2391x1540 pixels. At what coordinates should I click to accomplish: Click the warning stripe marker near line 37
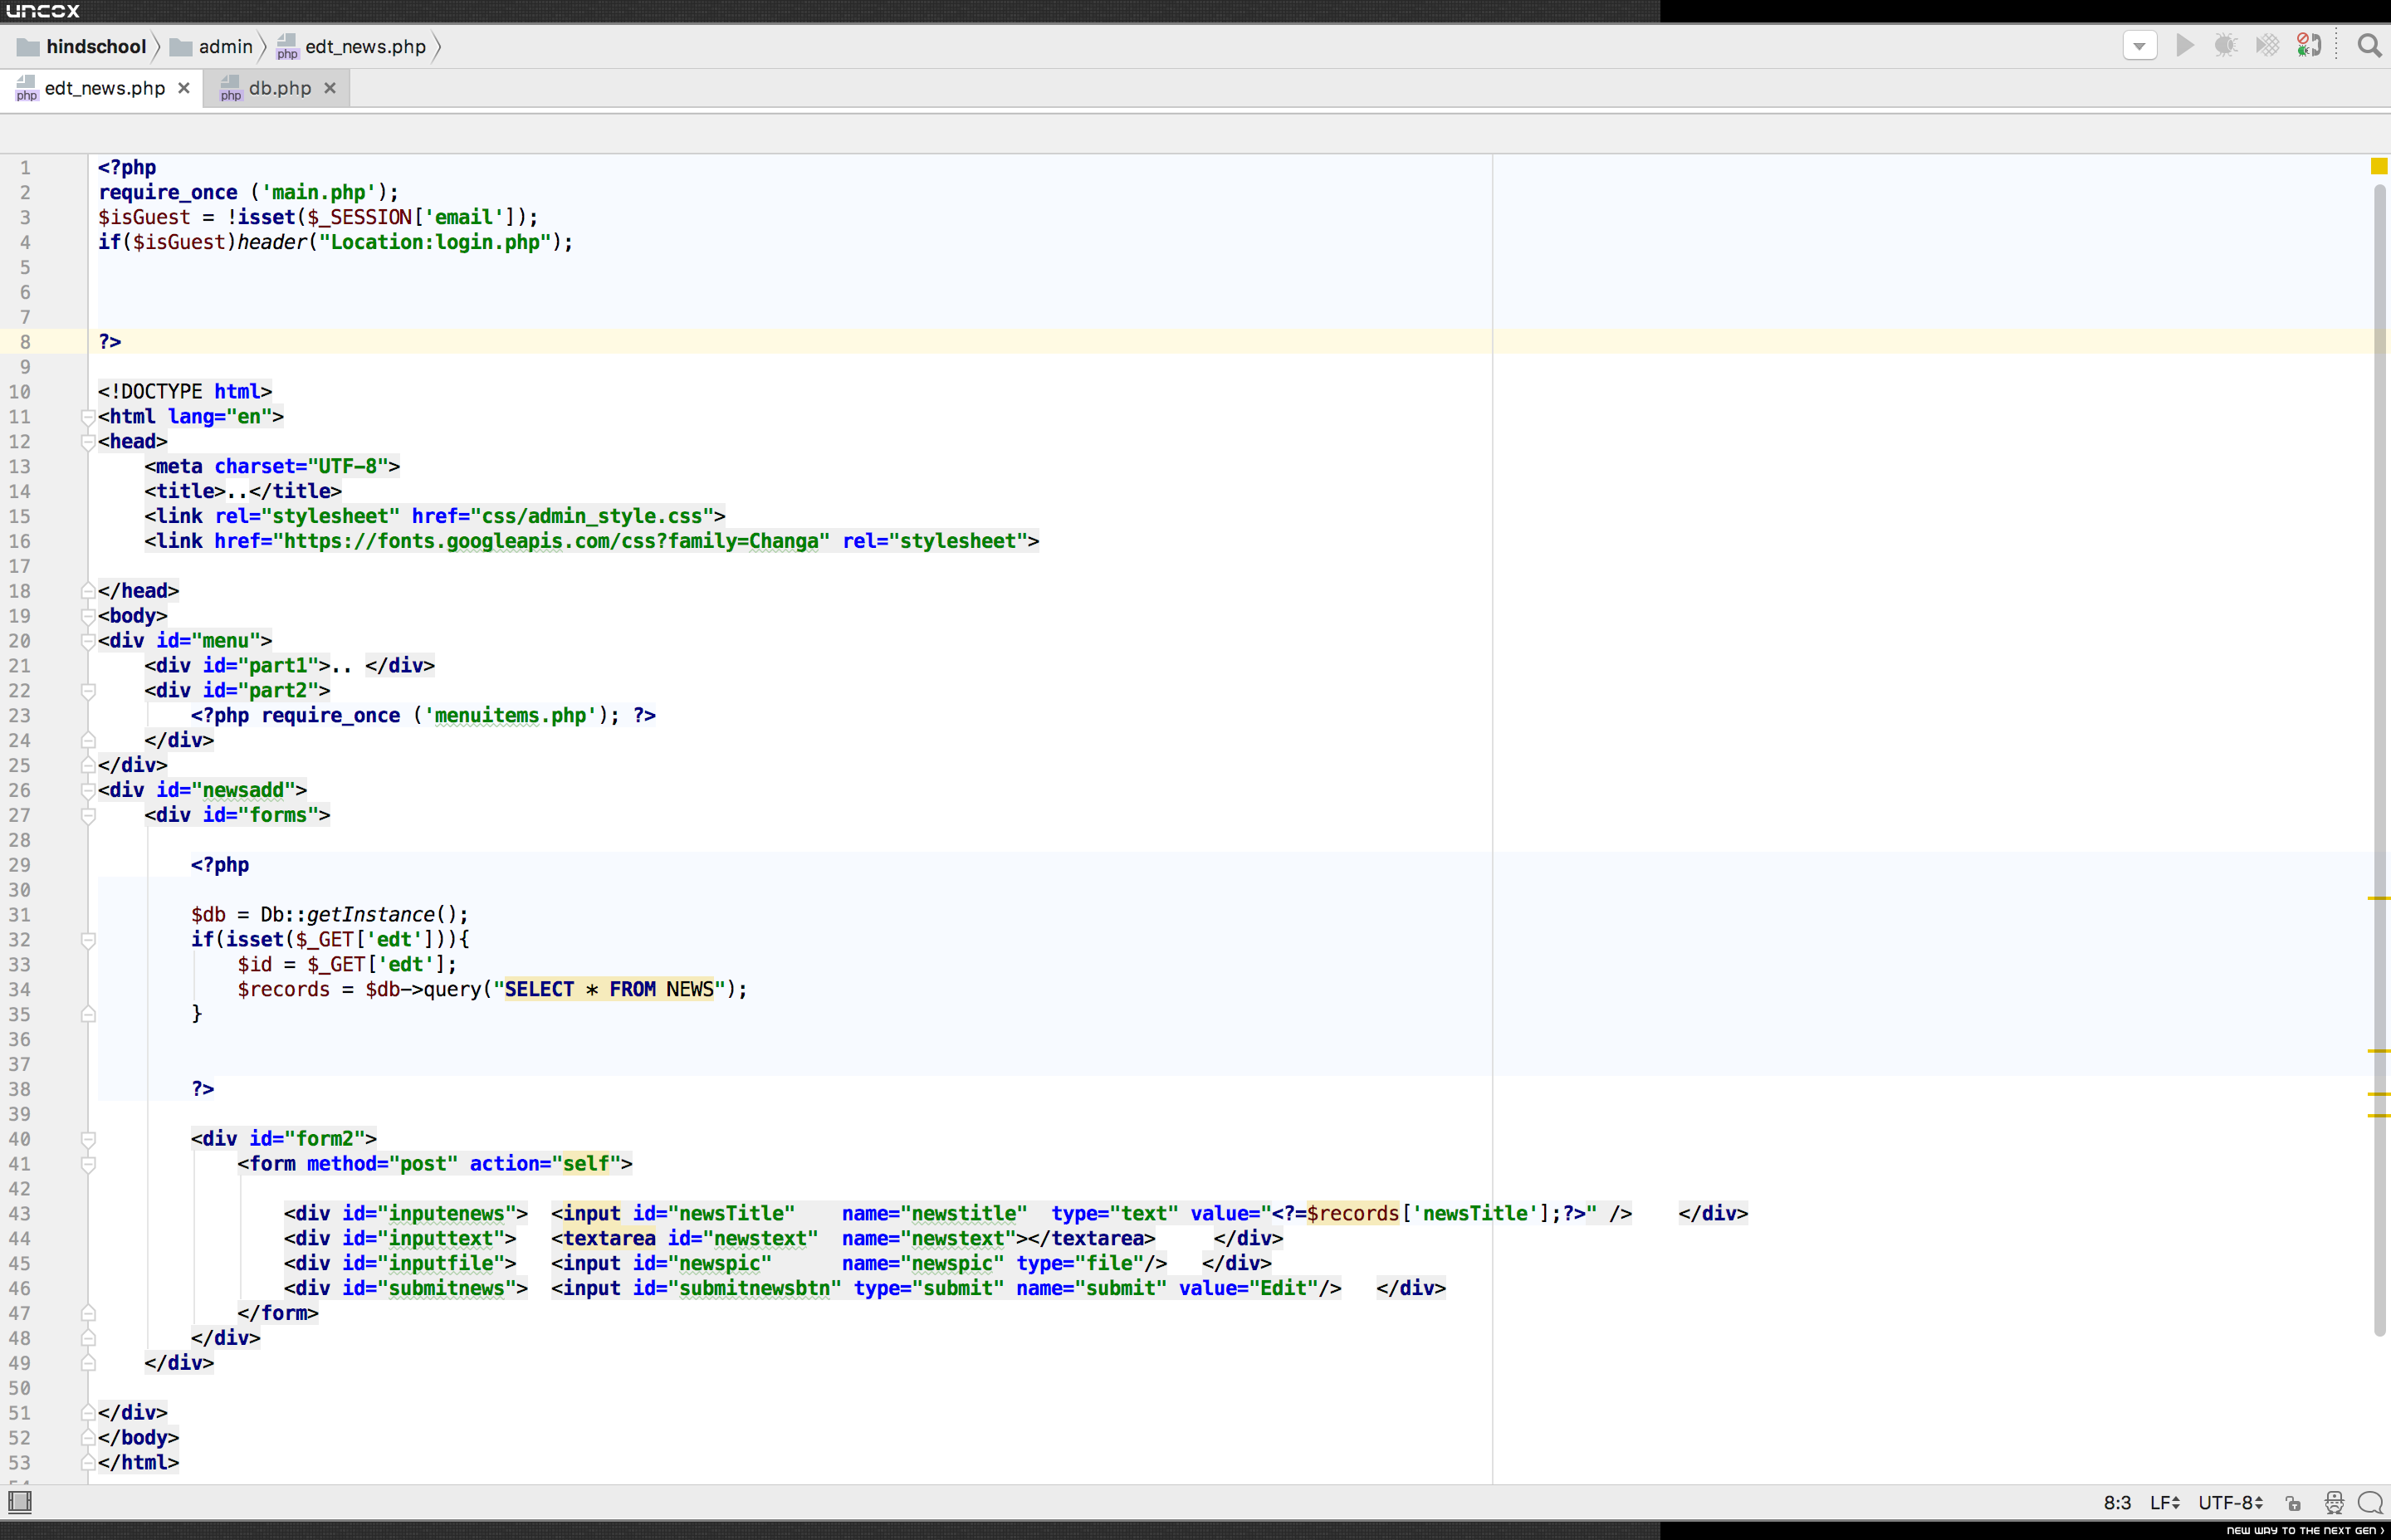click(2379, 1051)
